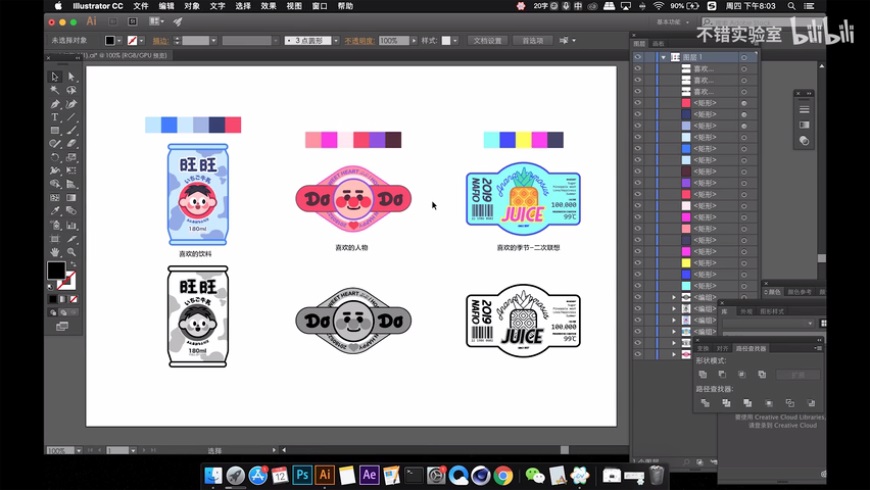Screen dimensions: 870x490
Task: Select the Eraser tool
Action: 72,144
